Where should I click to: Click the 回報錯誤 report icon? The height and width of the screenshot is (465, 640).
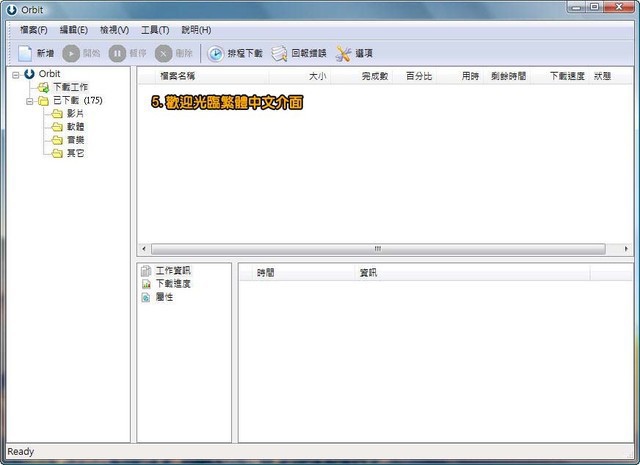coord(279,53)
